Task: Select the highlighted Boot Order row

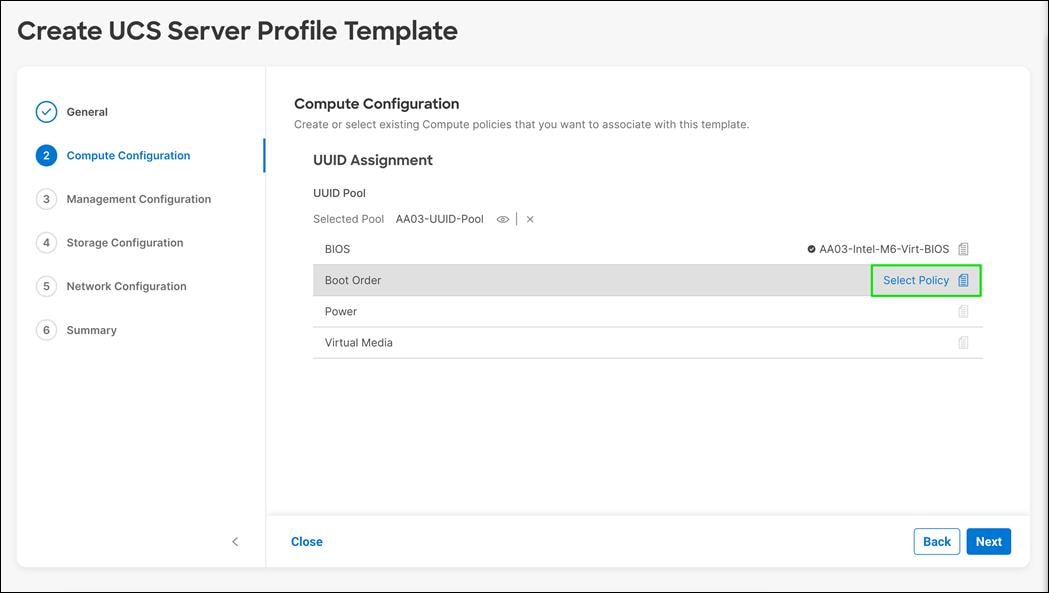Action: point(600,280)
